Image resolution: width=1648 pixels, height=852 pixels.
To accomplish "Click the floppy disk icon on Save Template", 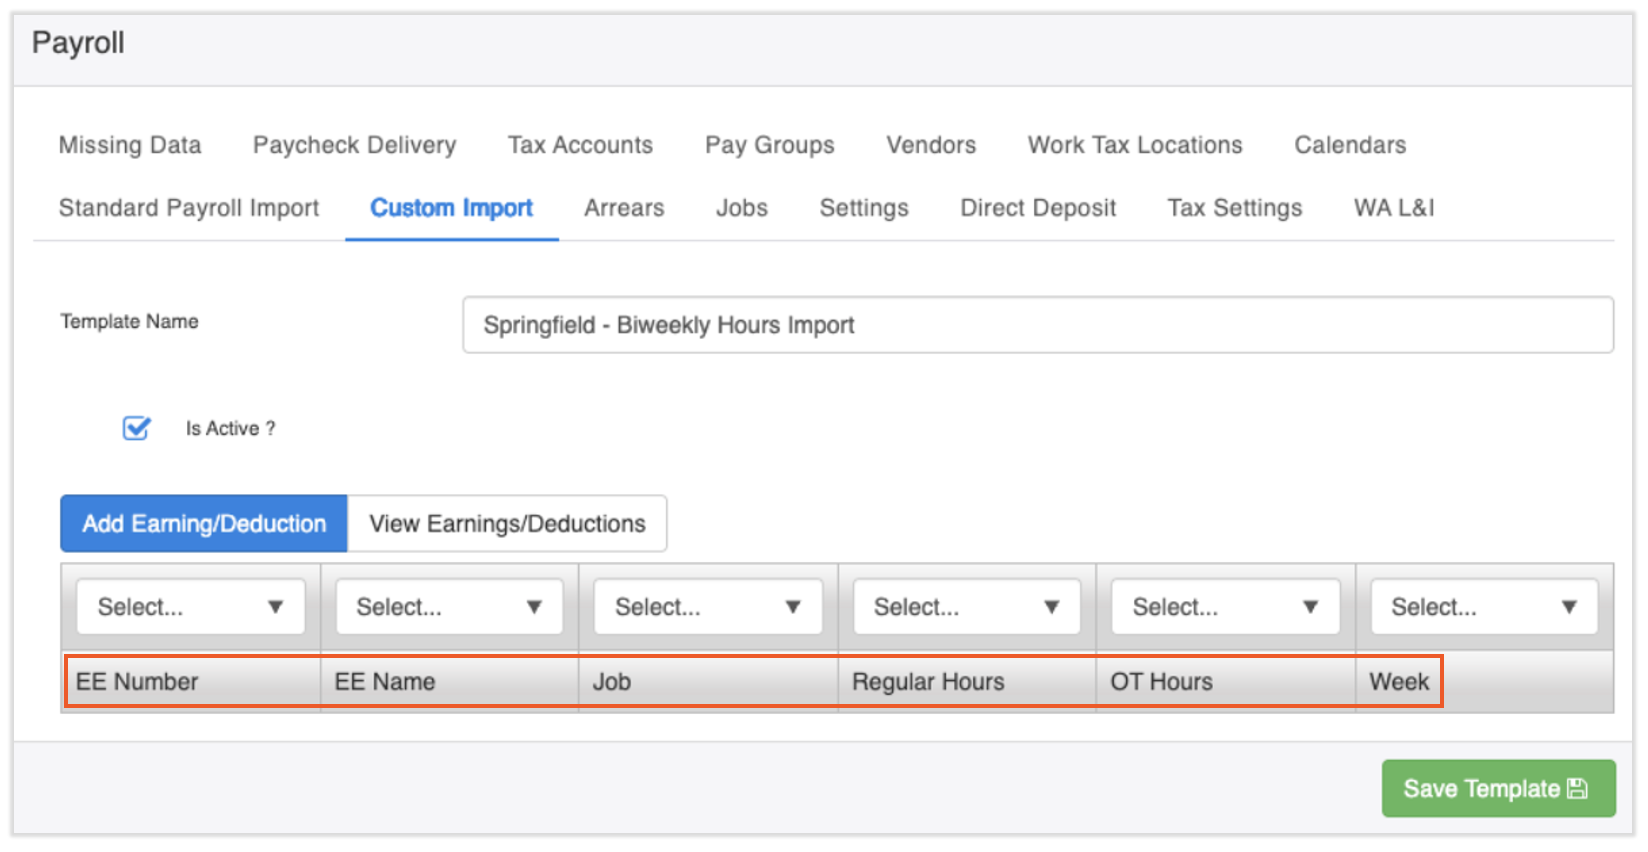I will pyautogui.click(x=1577, y=789).
